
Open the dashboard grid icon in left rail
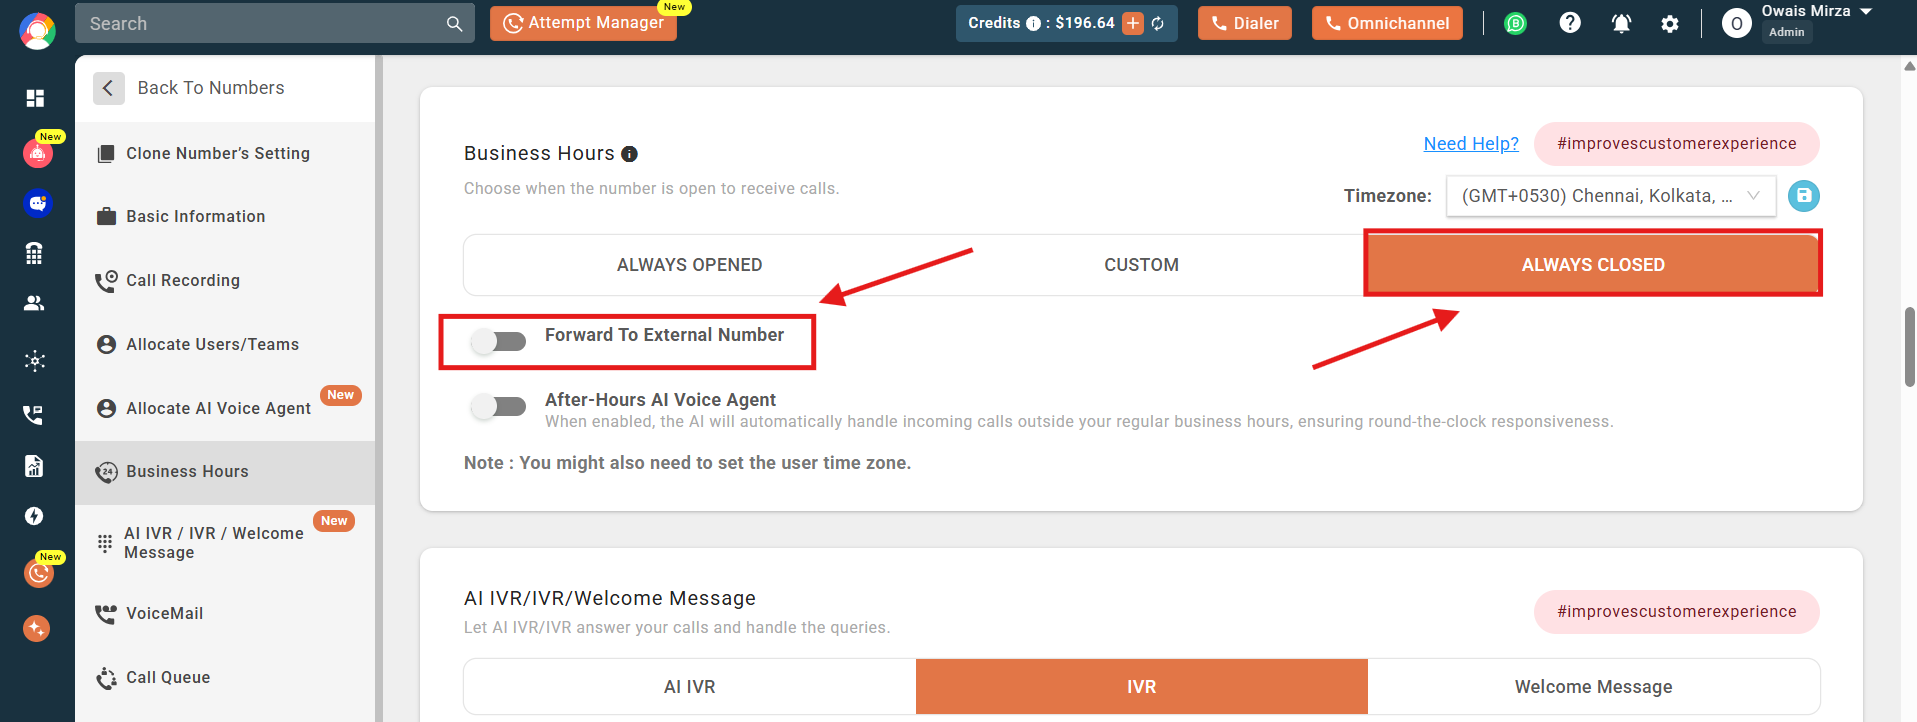35,97
